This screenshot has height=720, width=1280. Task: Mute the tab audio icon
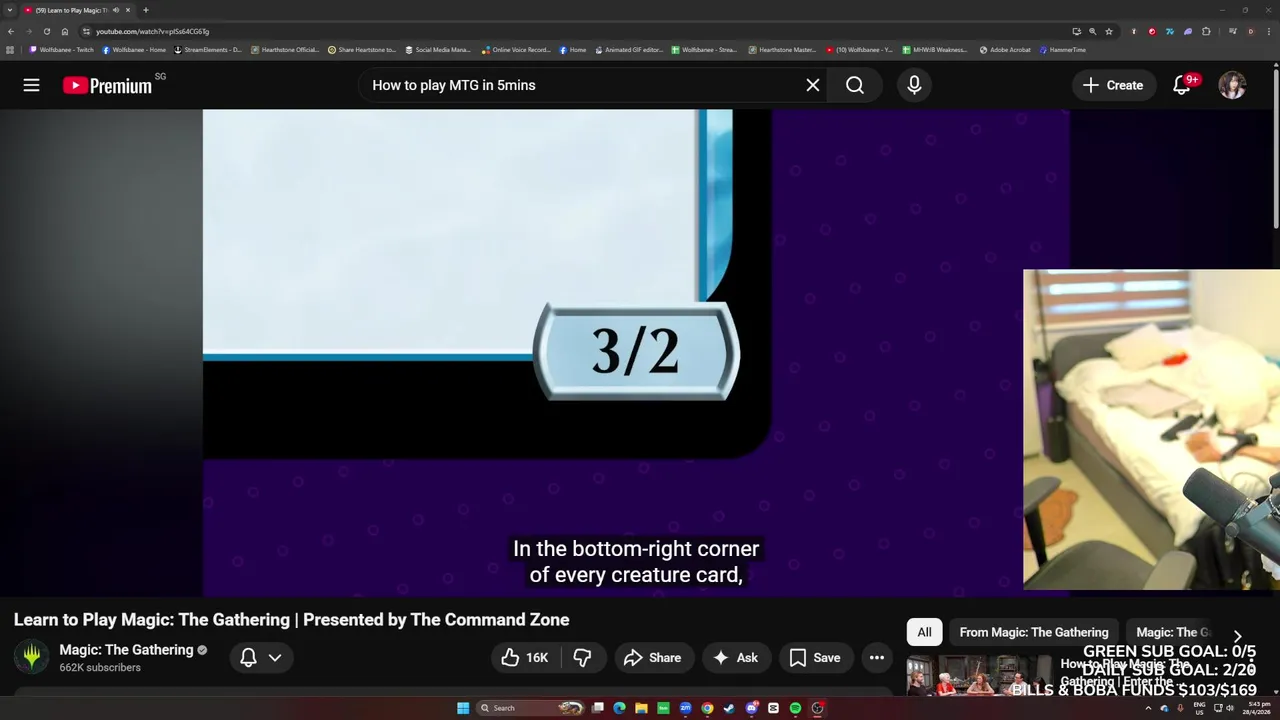coord(116,10)
